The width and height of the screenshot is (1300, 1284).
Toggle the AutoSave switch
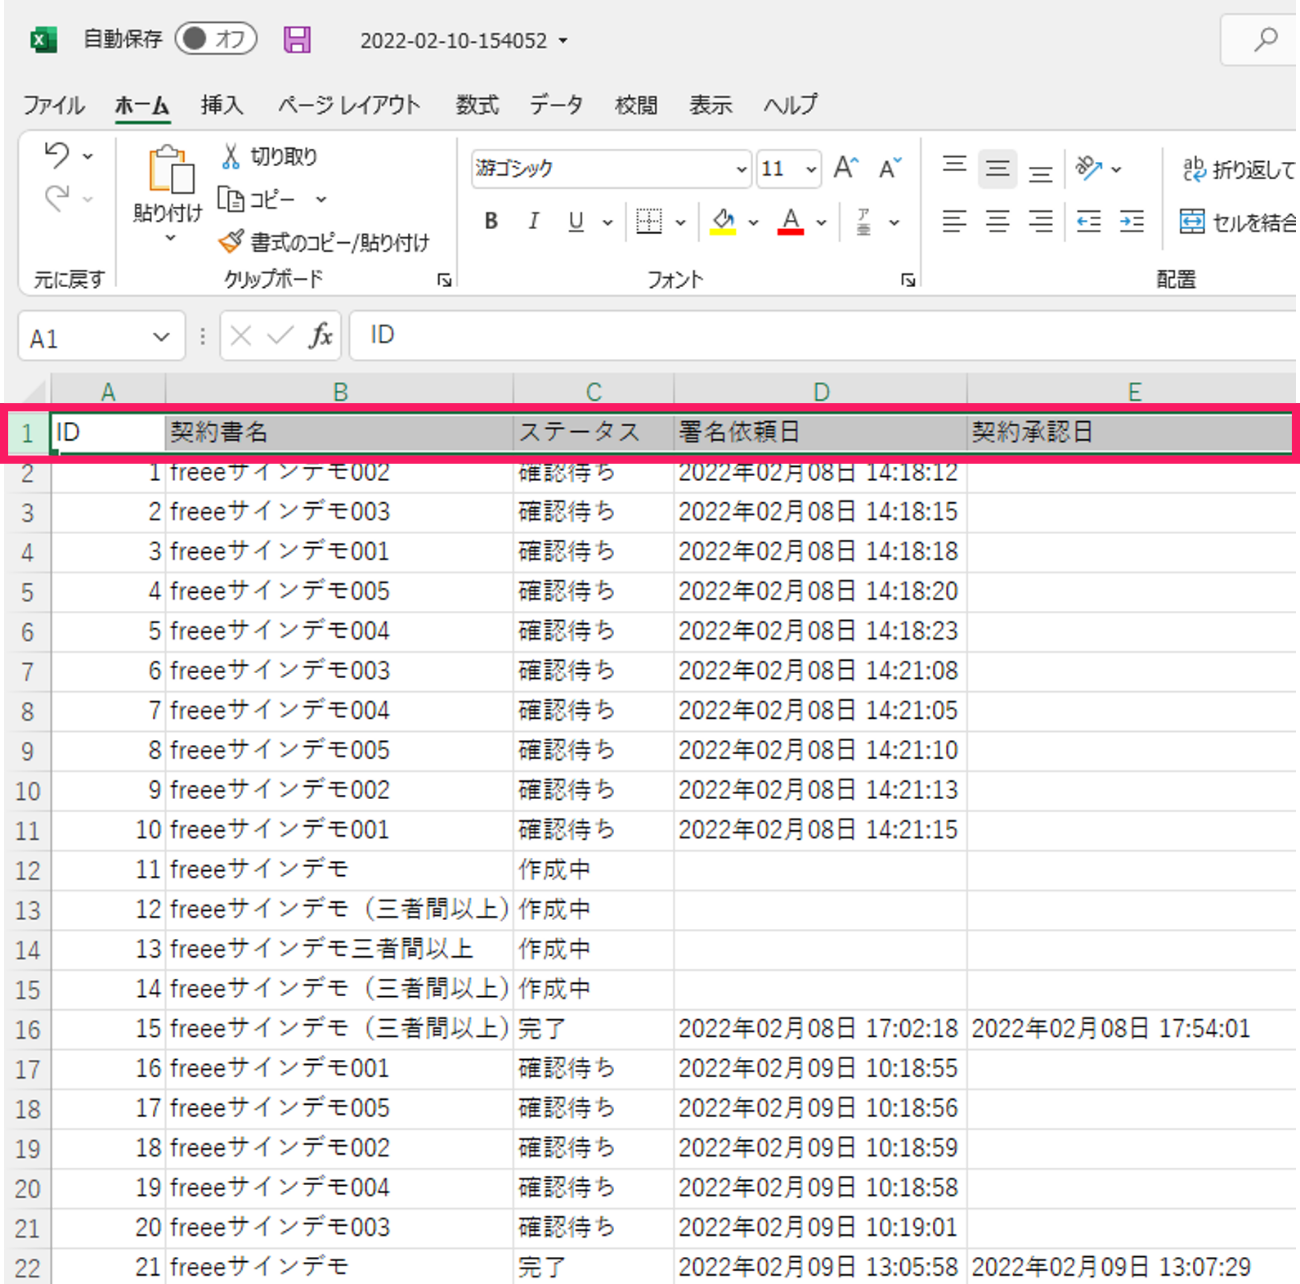click(215, 39)
